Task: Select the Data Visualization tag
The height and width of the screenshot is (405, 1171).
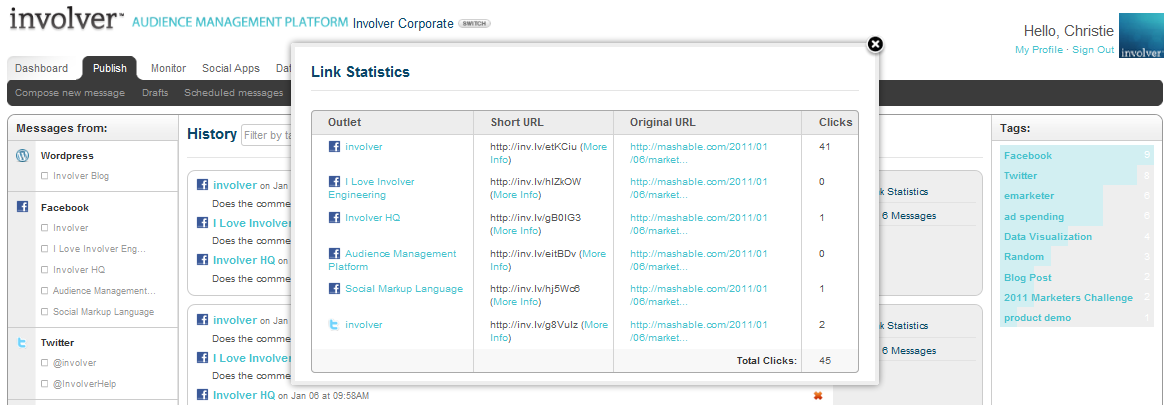Action: [x=1048, y=237]
